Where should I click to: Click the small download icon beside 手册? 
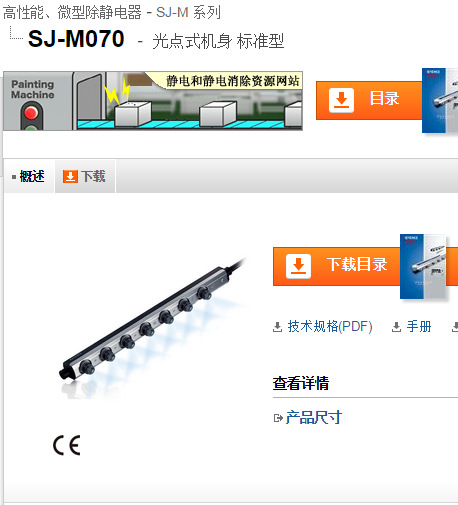(396, 327)
